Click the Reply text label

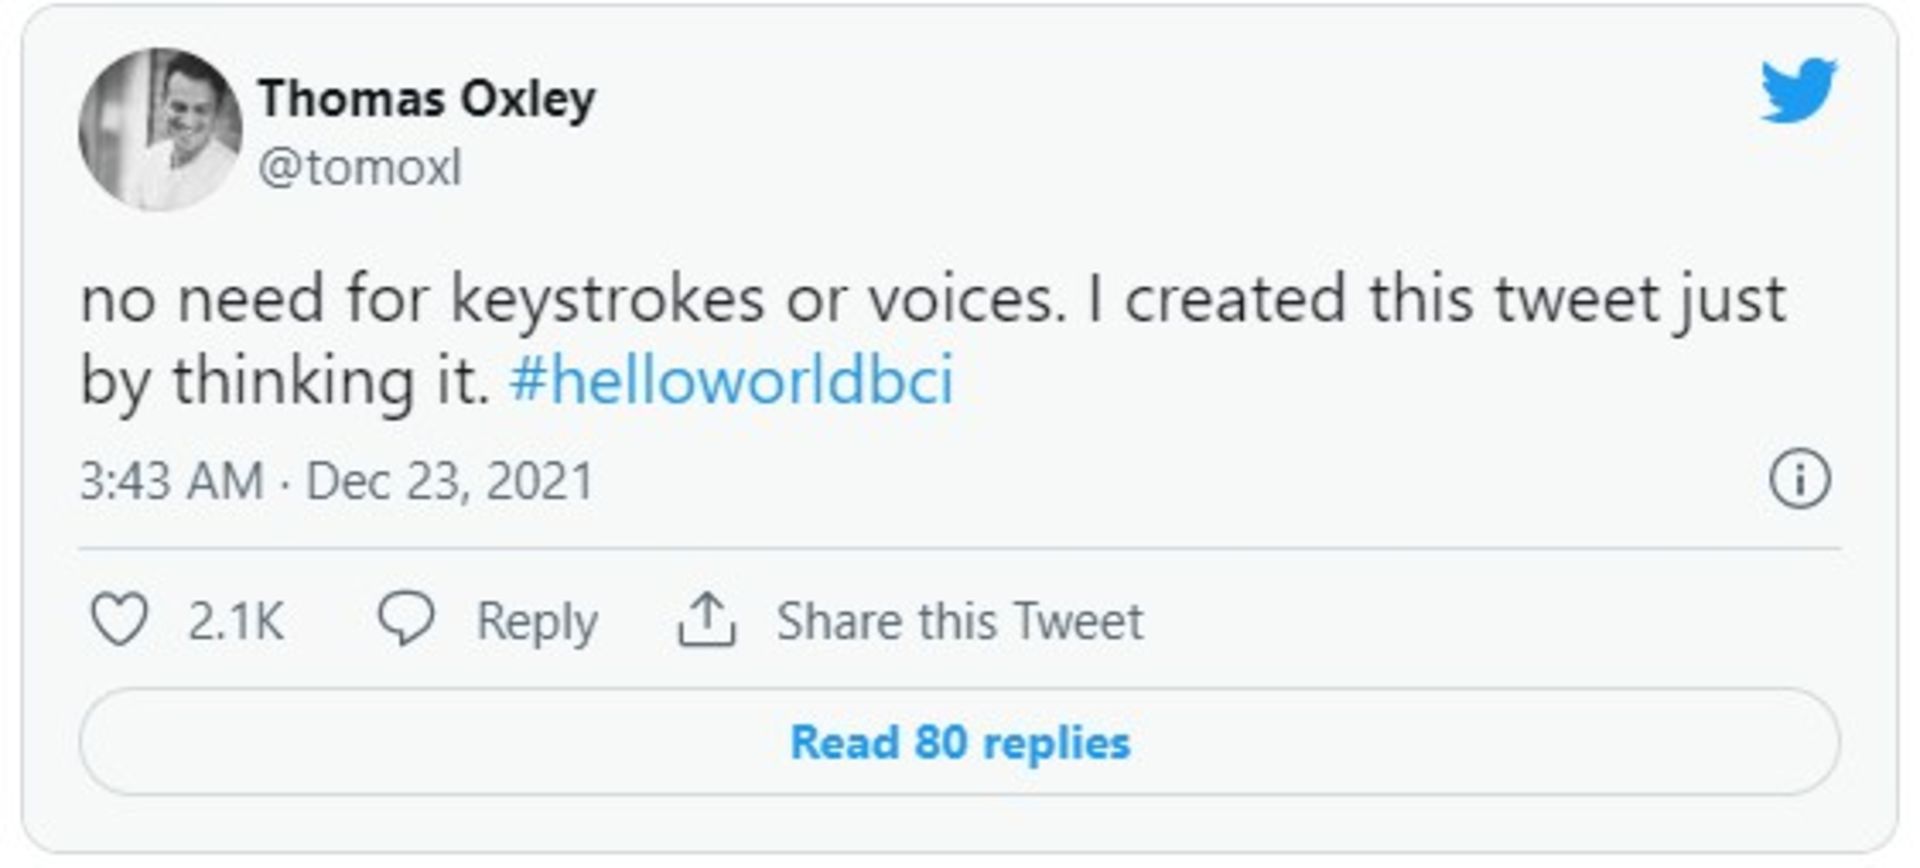[x=537, y=621]
